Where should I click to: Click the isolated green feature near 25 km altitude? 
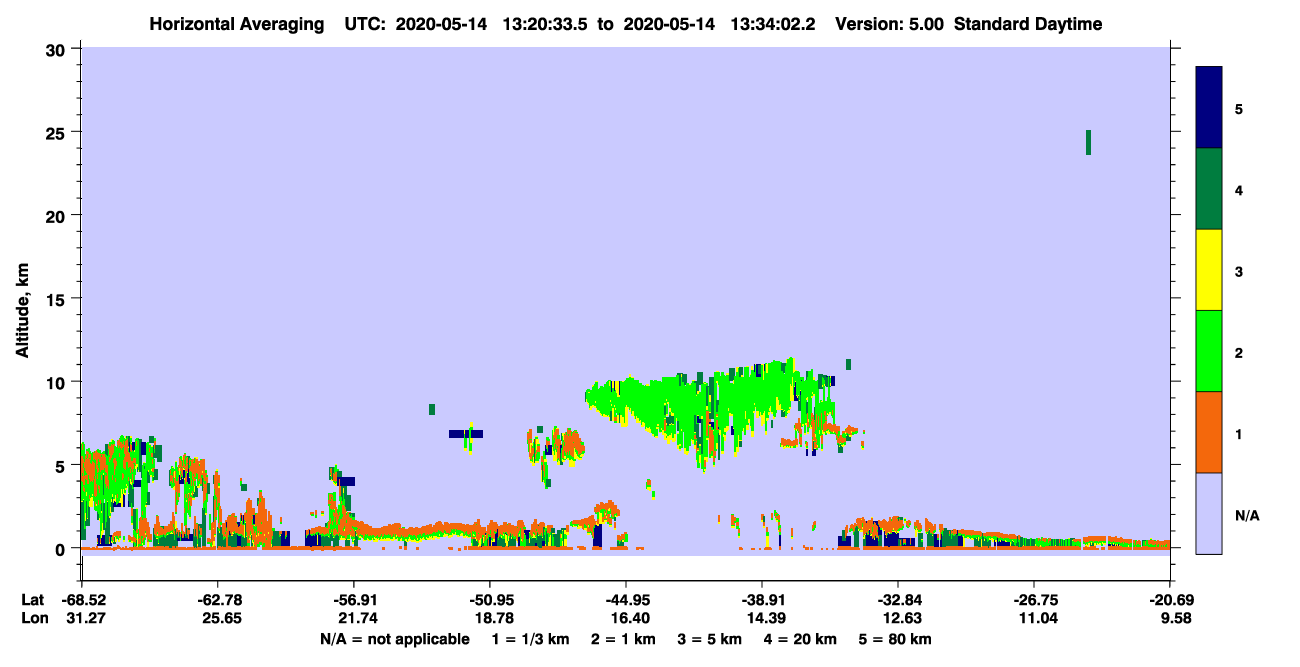point(1088,142)
